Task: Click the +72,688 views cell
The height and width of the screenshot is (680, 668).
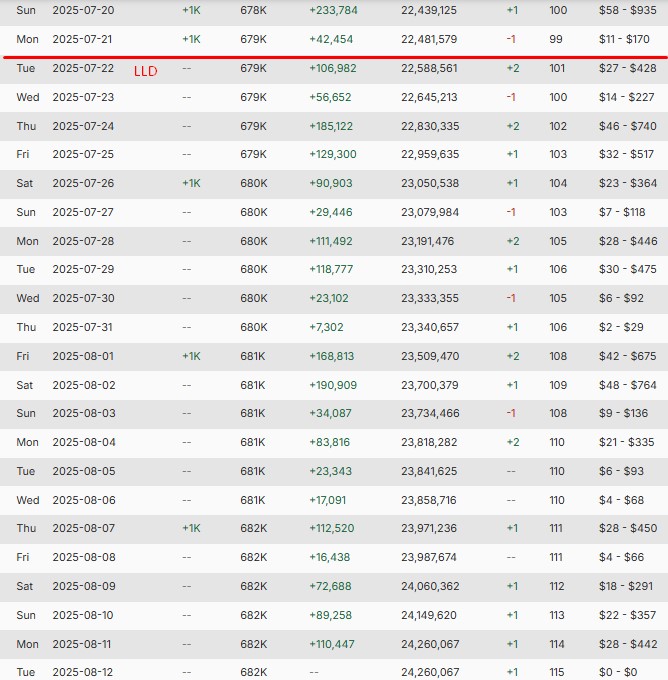Action: 330,586
